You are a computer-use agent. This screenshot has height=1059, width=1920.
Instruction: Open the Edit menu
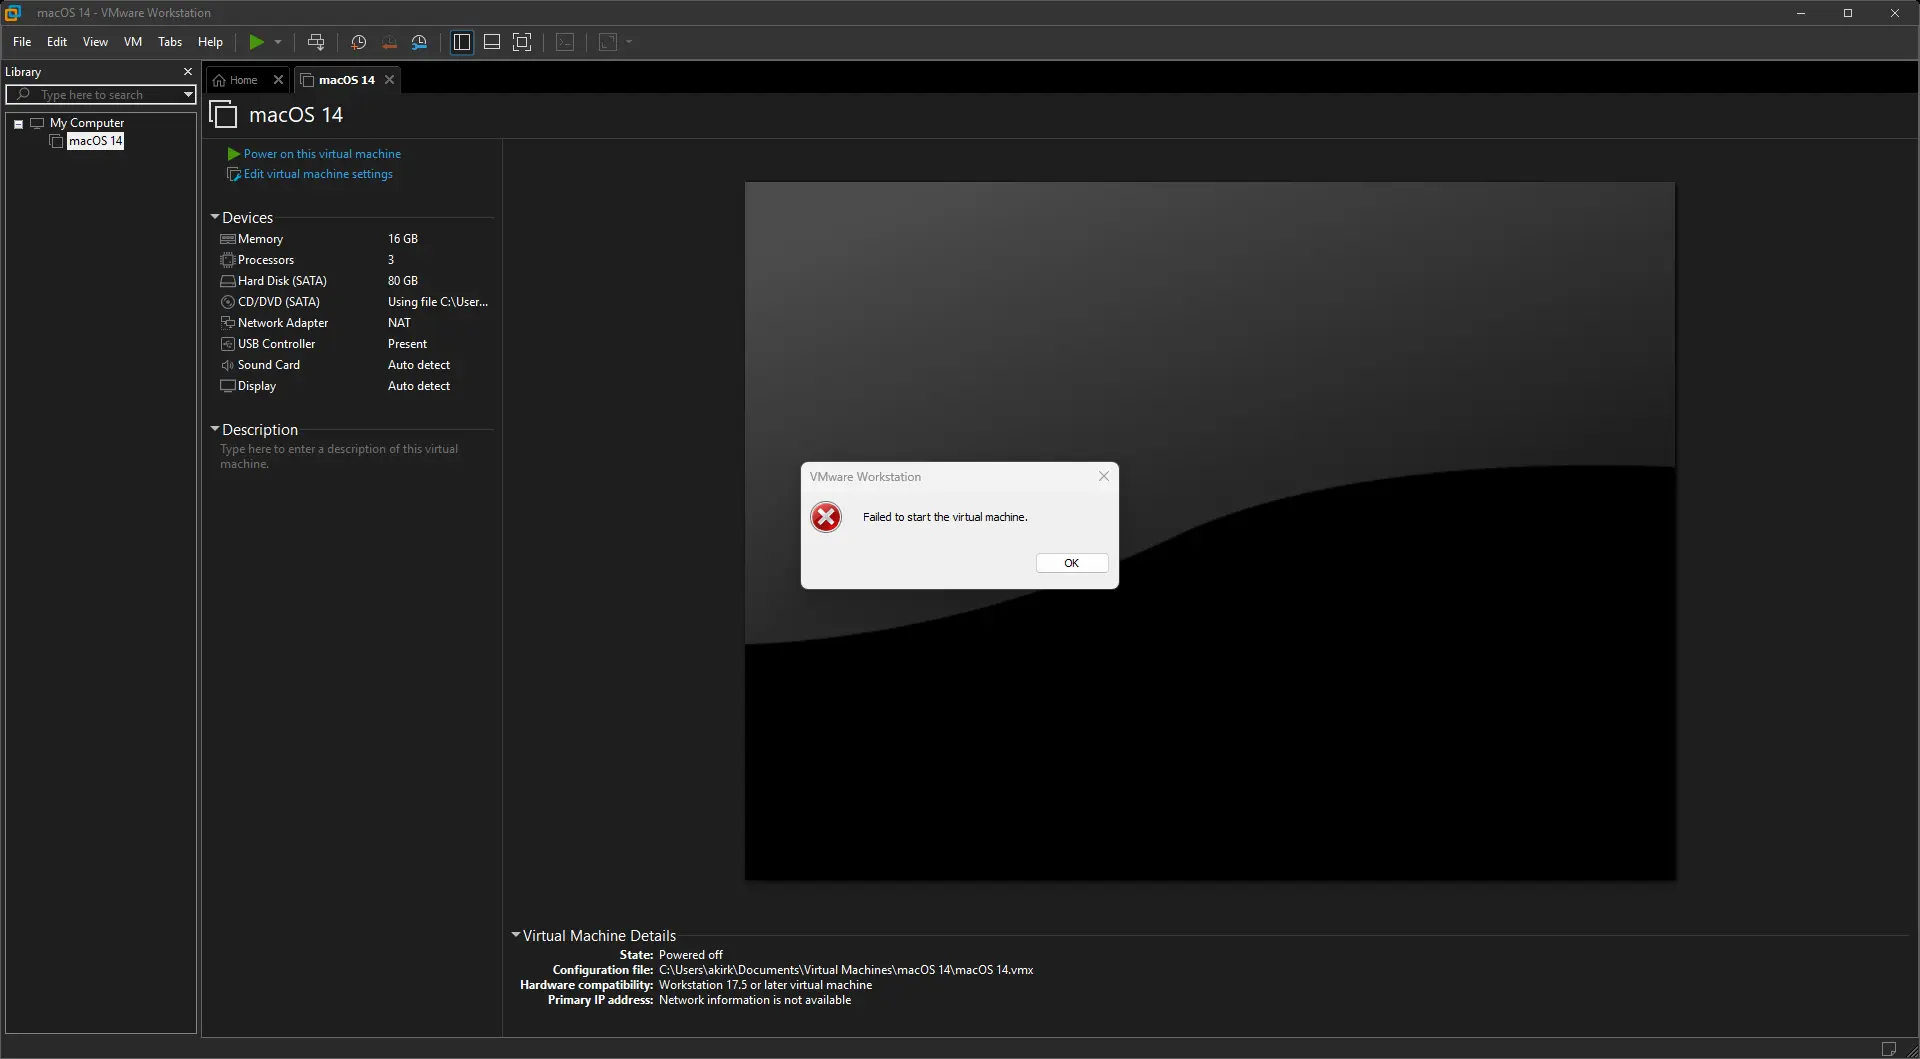pyautogui.click(x=57, y=42)
